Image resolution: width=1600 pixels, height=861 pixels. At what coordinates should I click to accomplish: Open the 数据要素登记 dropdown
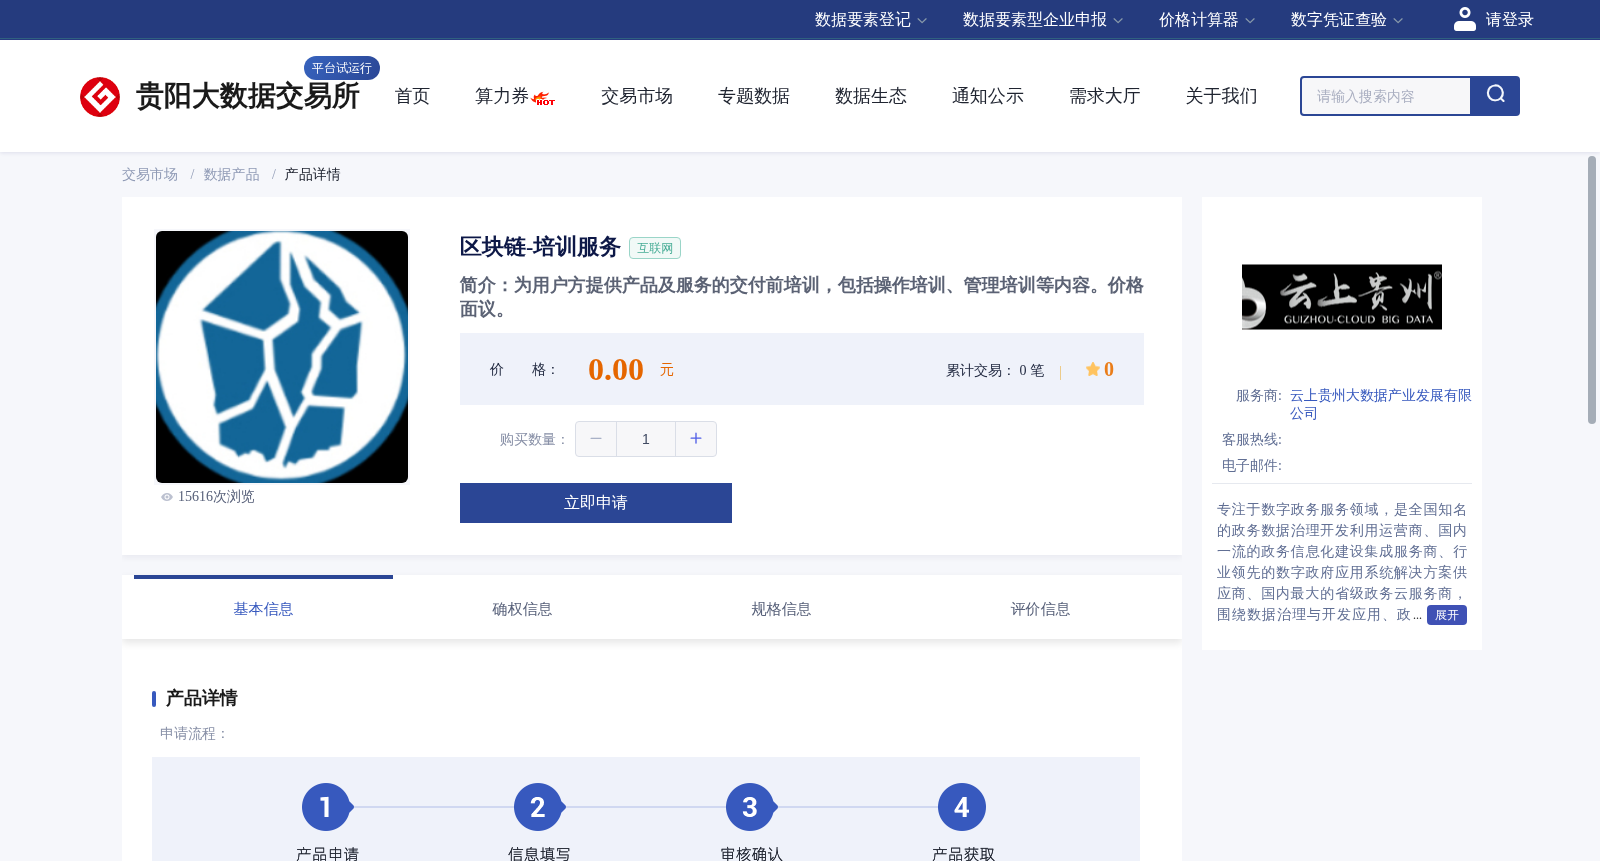[x=871, y=20]
